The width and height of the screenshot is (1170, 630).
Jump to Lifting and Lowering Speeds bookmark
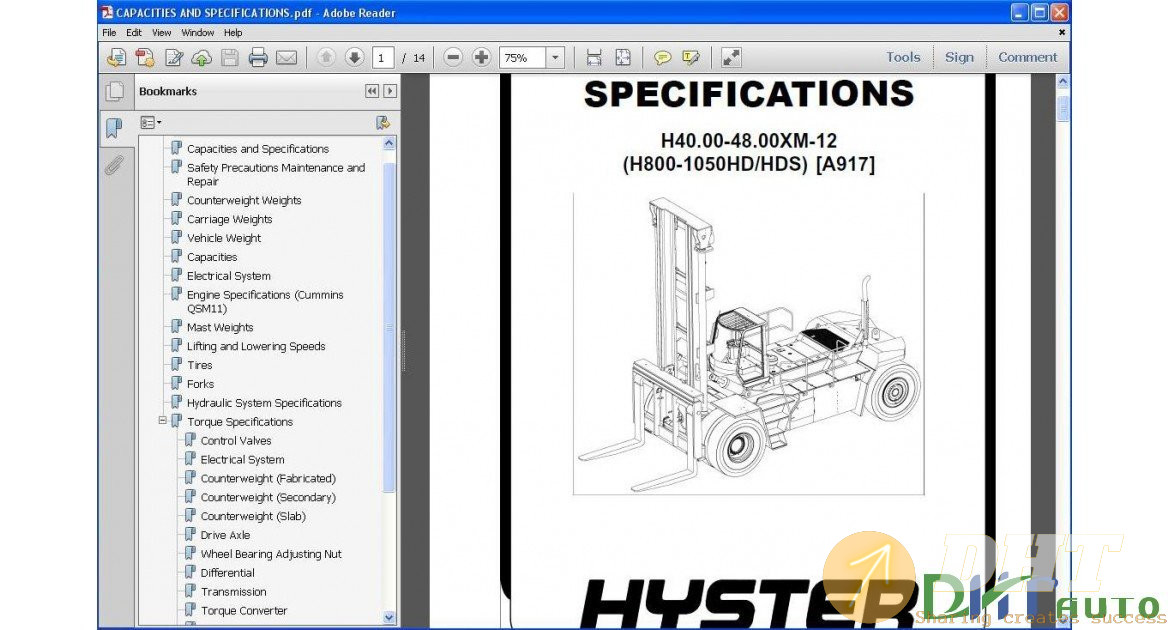[x=256, y=346]
